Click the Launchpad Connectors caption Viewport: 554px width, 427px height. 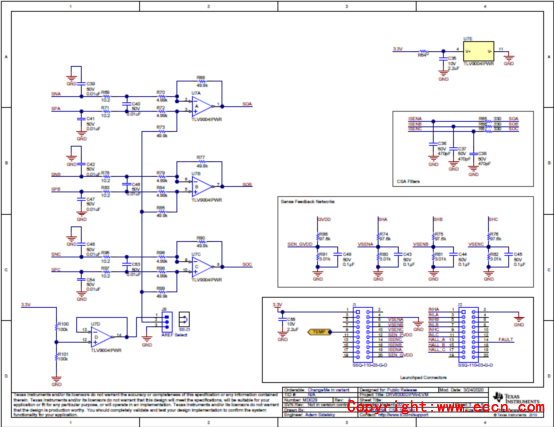click(423, 377)
